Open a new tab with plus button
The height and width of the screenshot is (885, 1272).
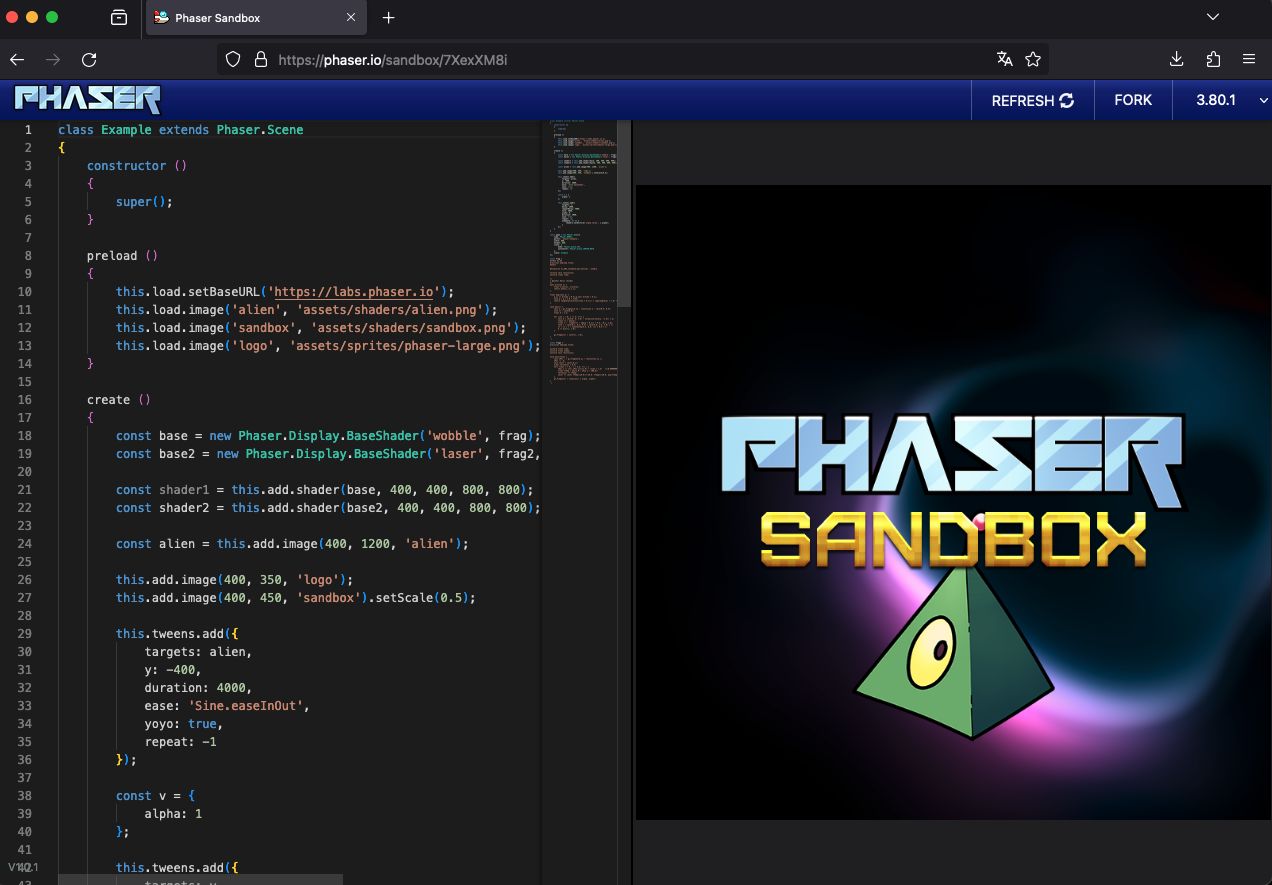[x=389, y=18]
